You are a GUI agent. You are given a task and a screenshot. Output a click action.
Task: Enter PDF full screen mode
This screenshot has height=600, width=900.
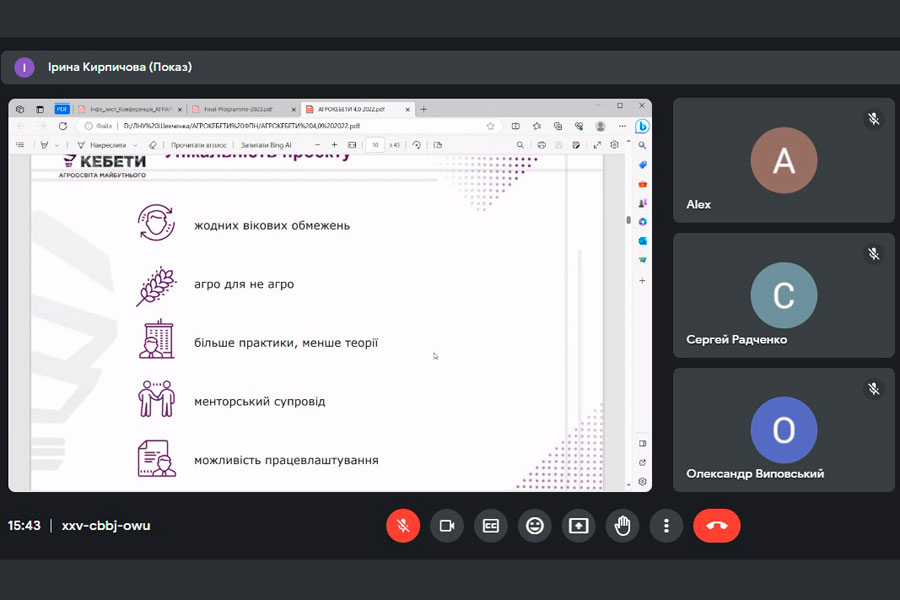click(597, 145)
